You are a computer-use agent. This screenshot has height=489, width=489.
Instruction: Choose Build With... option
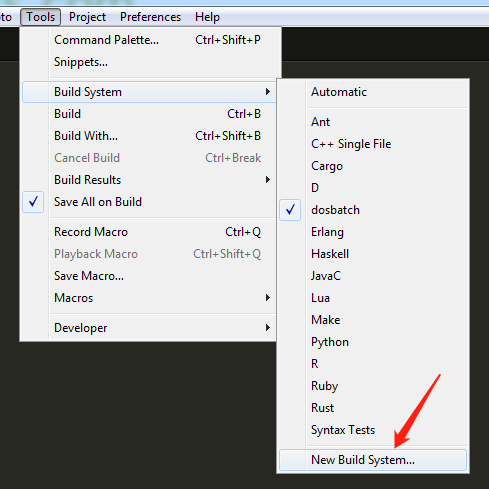(x=149, y=136)
